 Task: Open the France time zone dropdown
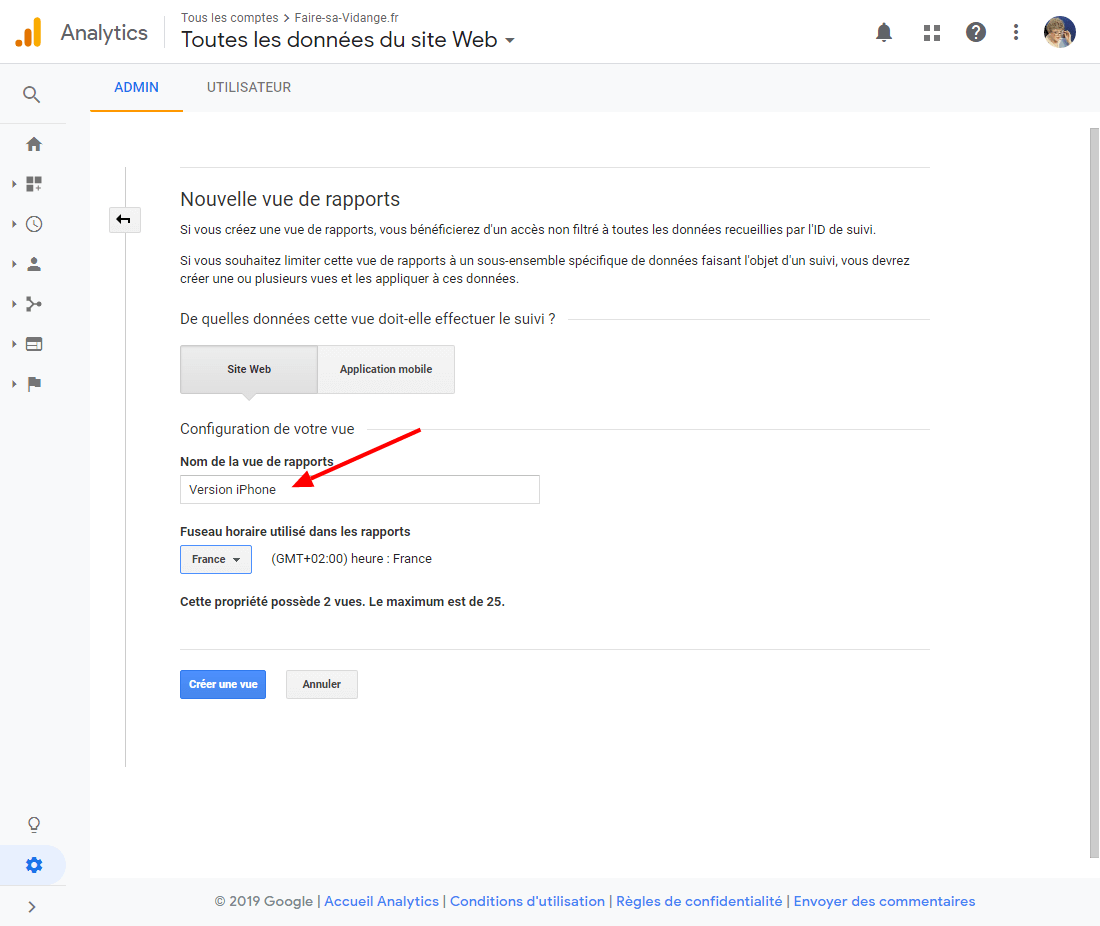pyautogui.click(x=215, y=559)
